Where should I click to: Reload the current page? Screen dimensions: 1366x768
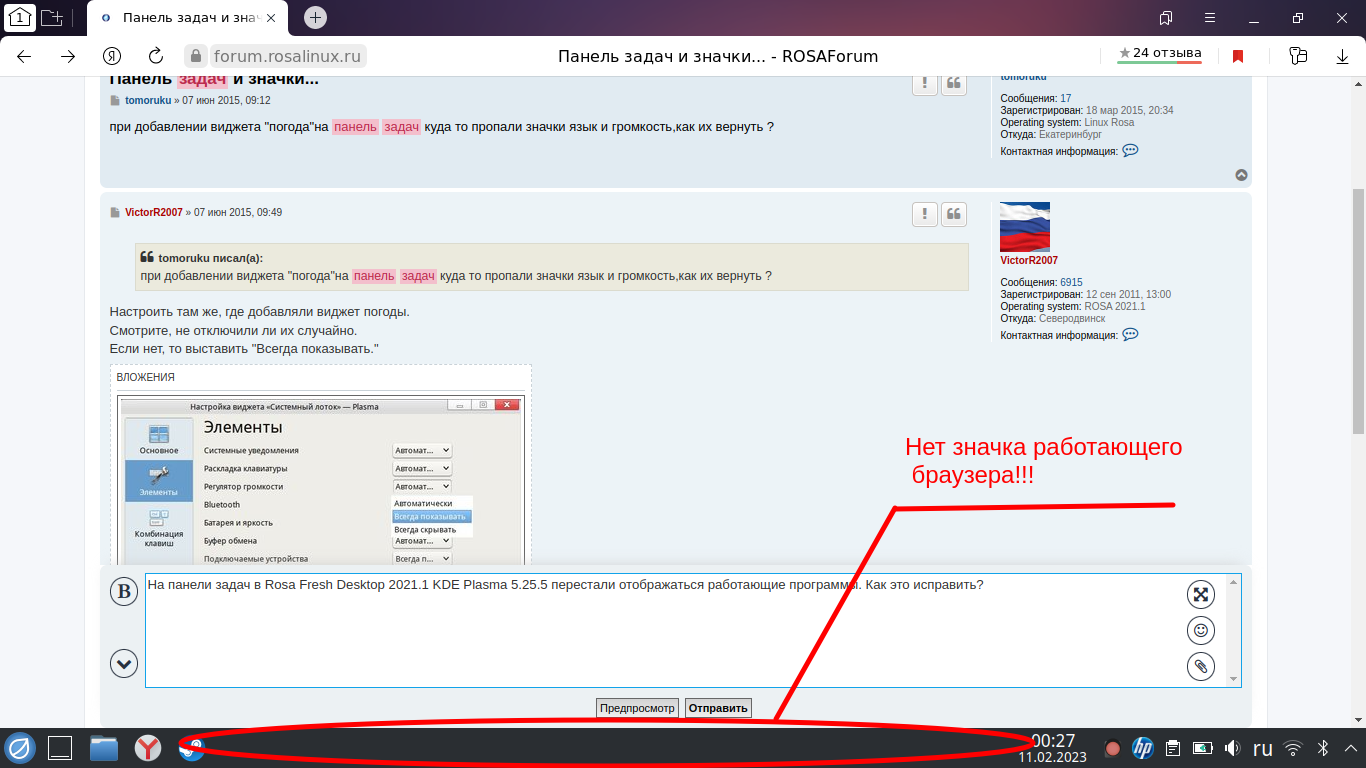pyautogui.click(x=155, y=56)
